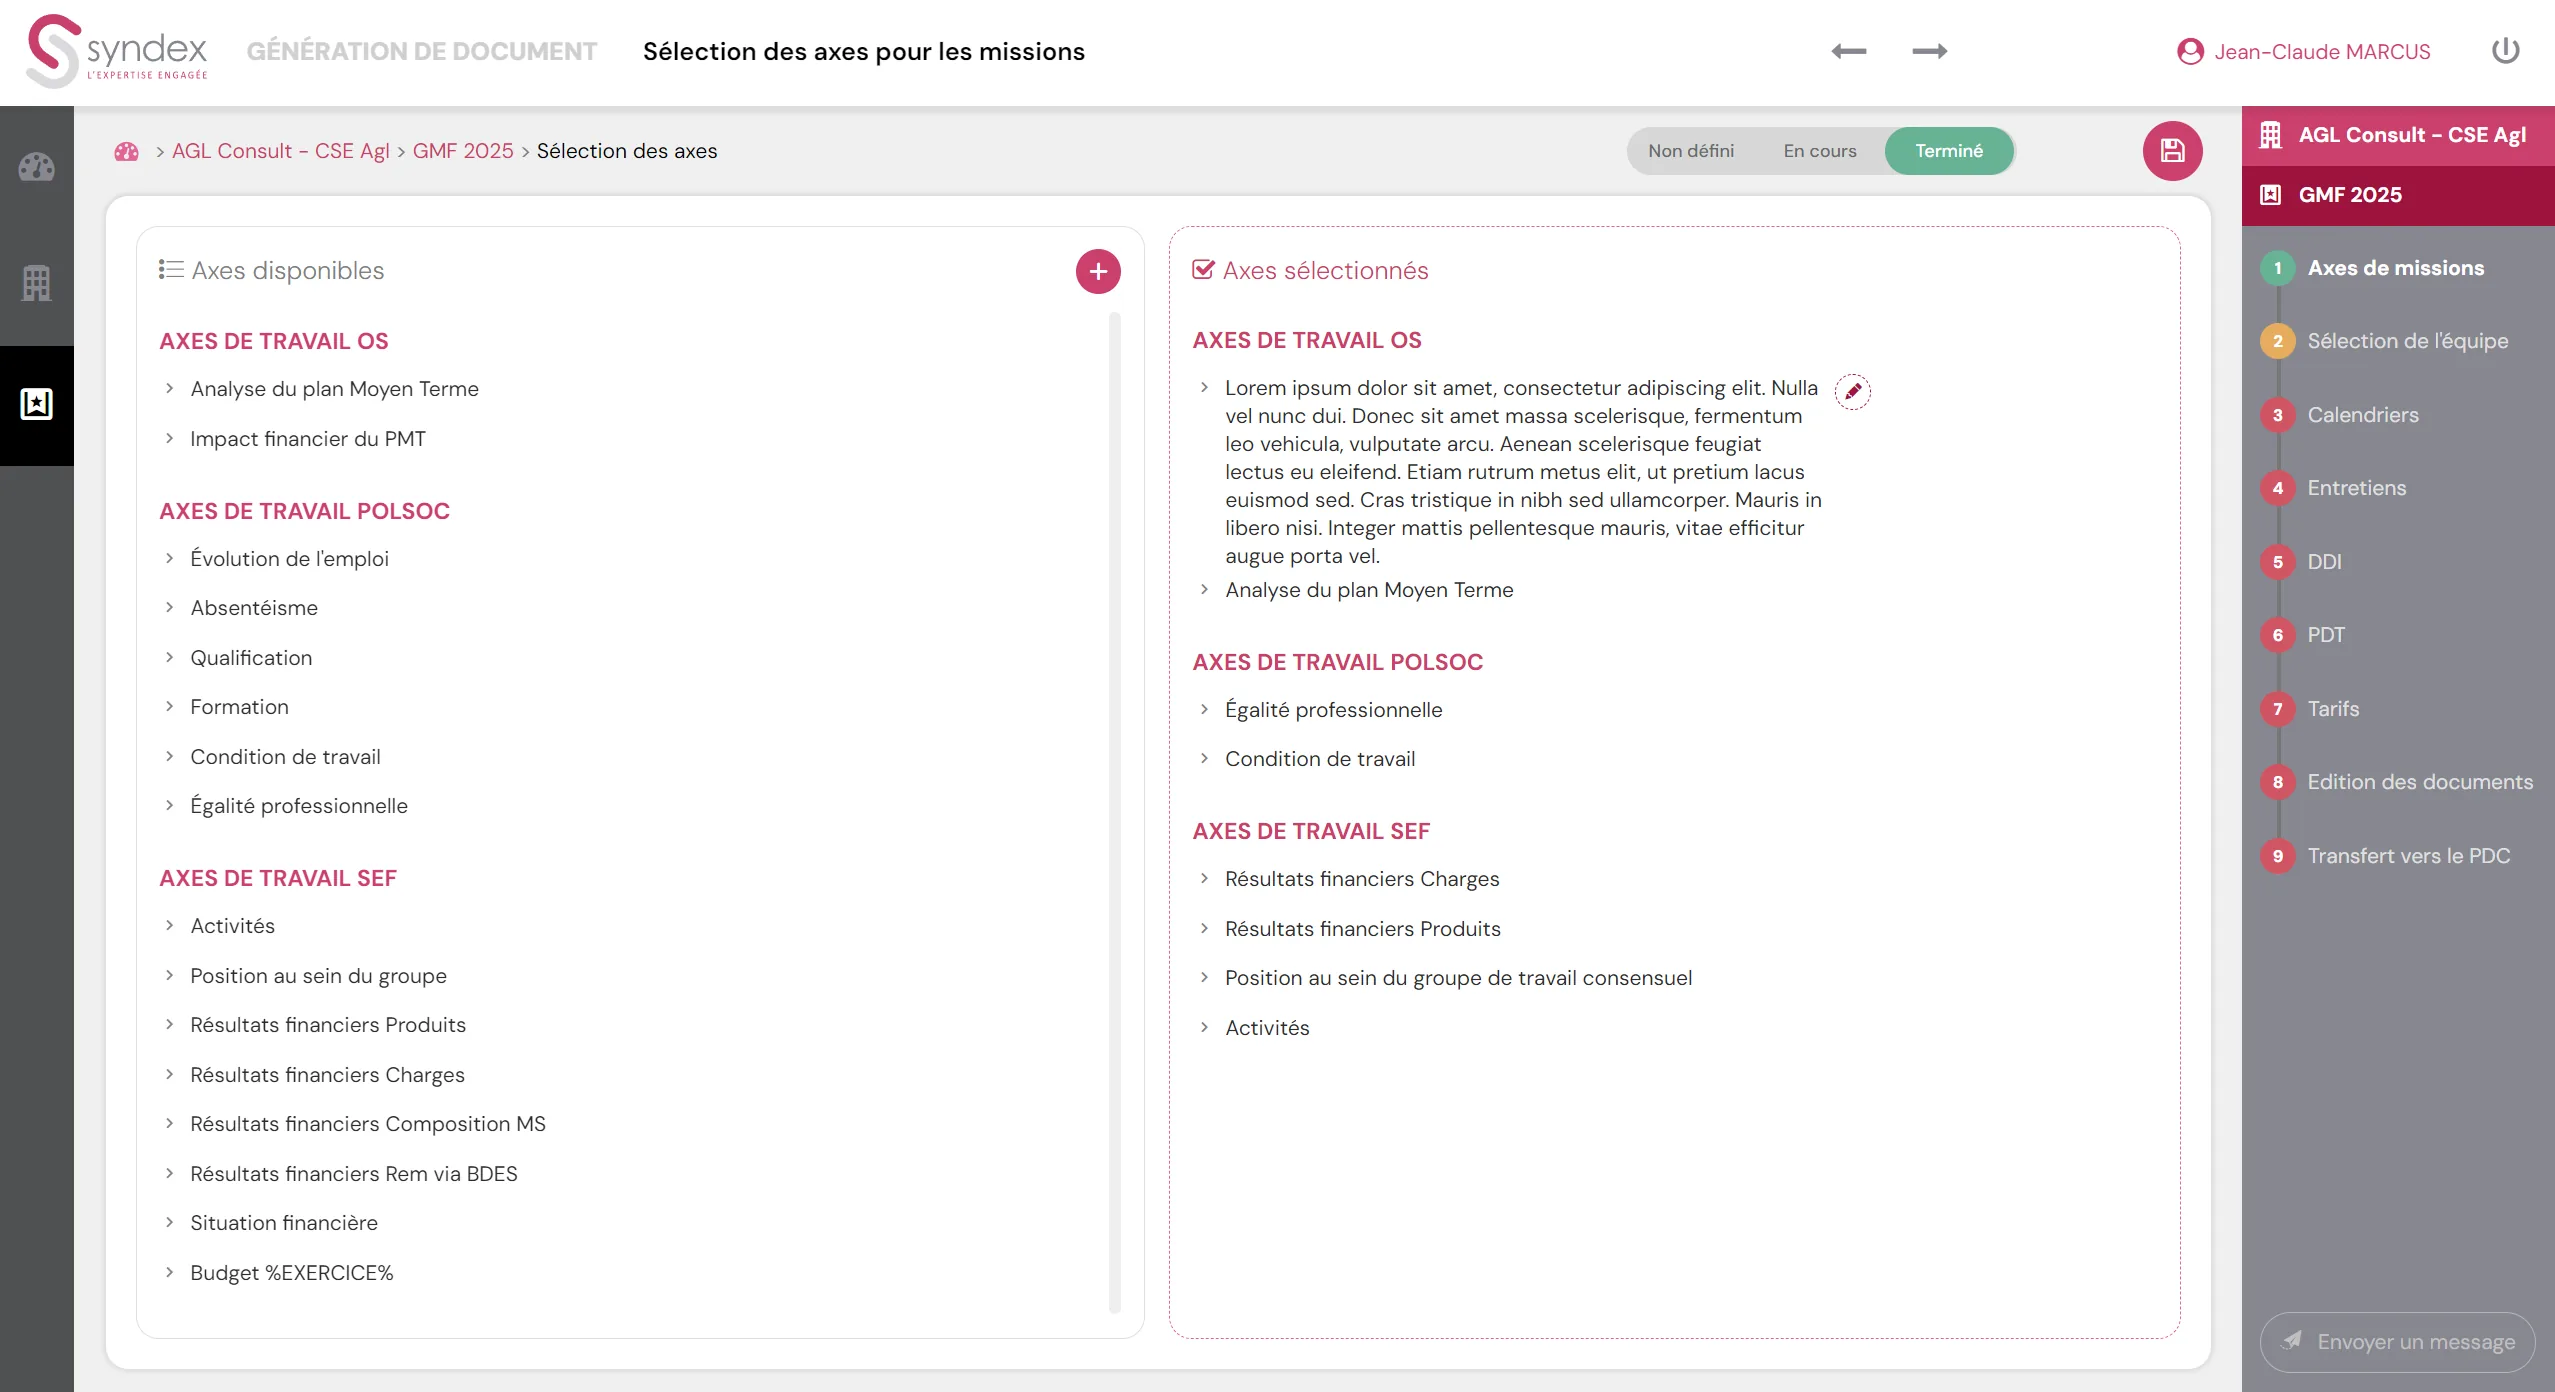Open the PDT step
The height and width of the screenshot is (1392, 2555).
pyautogui.click(x=2325, y=635)
